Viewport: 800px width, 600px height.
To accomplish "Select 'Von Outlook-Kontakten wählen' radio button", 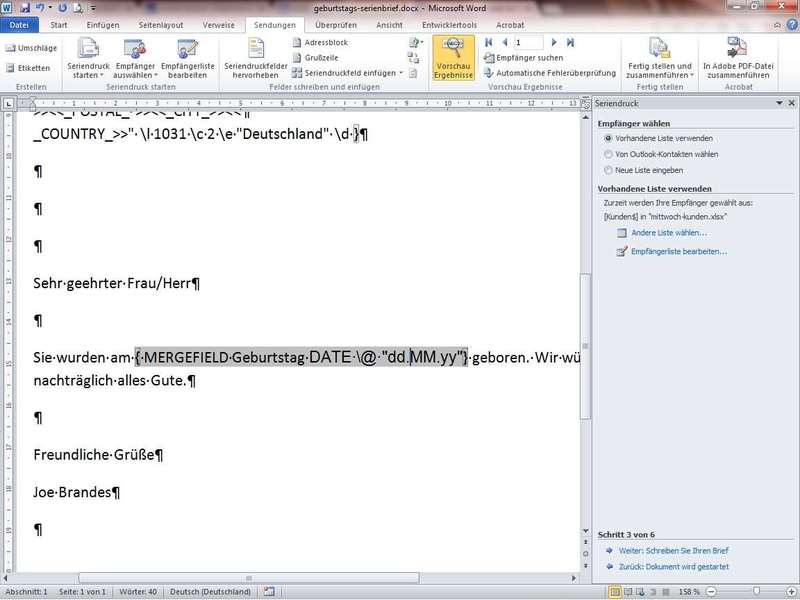I will click(608, 154).
